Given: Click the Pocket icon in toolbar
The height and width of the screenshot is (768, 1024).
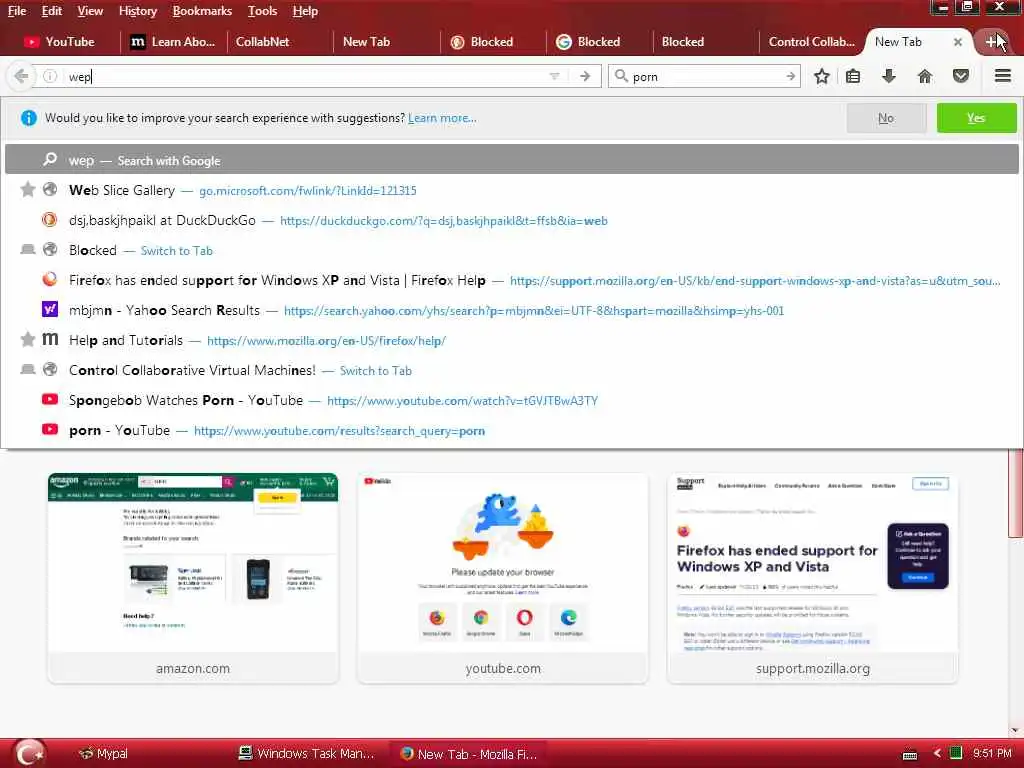Looking at the screenshot, I should [x=961, y=76].
